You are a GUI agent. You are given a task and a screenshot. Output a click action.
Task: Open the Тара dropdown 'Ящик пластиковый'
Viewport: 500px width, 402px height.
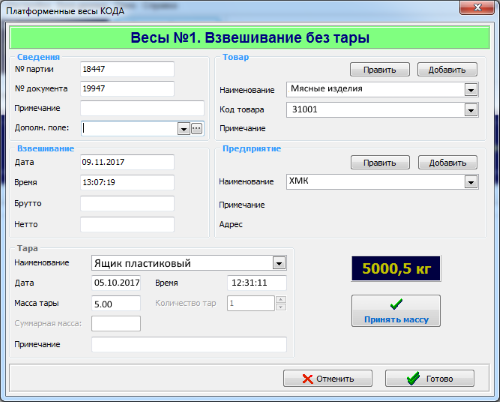279,263
